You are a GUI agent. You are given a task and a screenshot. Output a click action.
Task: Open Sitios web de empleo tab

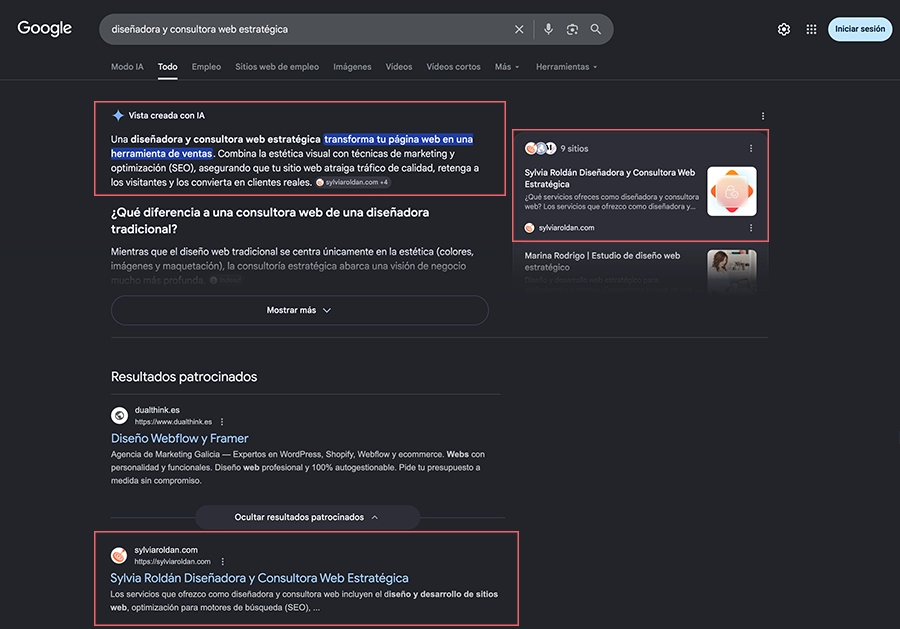277,67
